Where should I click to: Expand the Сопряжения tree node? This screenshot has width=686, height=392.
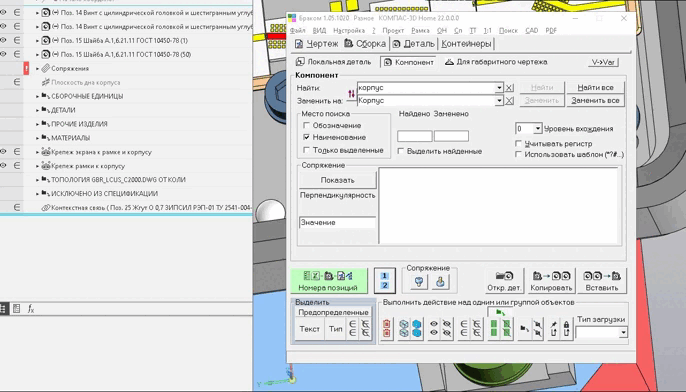37,69
